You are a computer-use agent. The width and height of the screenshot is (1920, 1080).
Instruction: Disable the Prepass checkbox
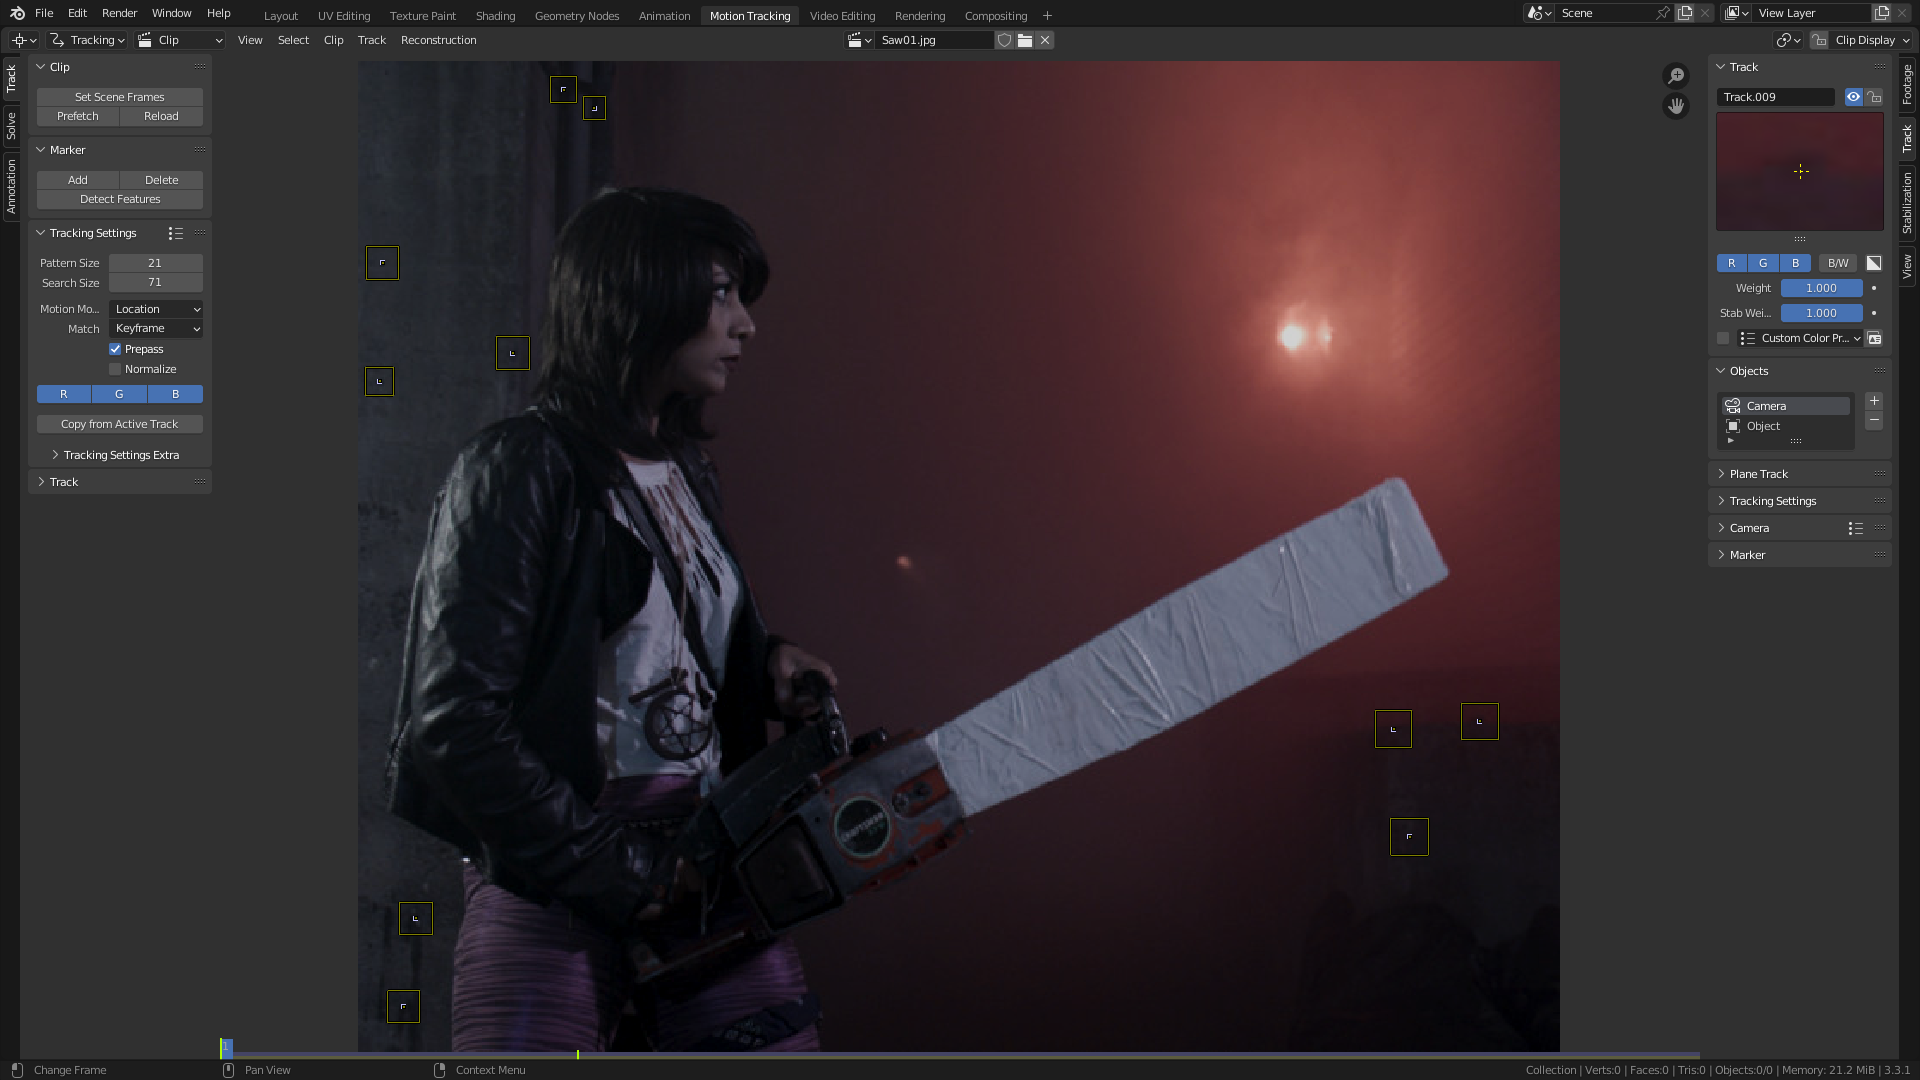[115, 349]
